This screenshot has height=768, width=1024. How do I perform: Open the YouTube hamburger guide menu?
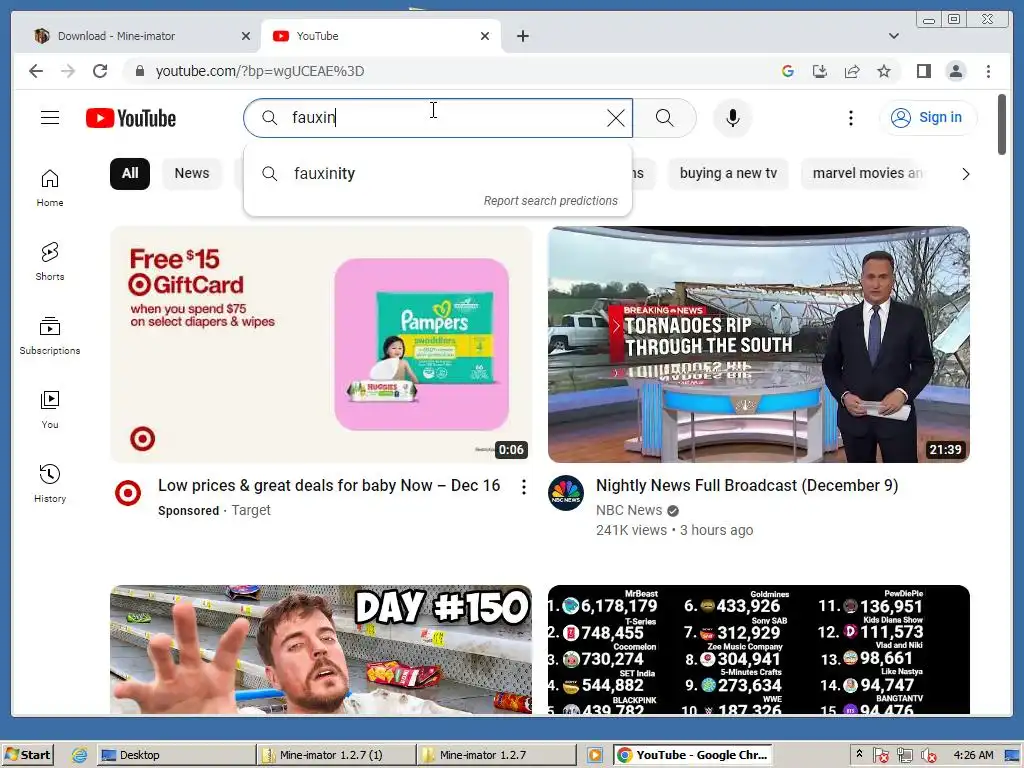coord(50,118)
